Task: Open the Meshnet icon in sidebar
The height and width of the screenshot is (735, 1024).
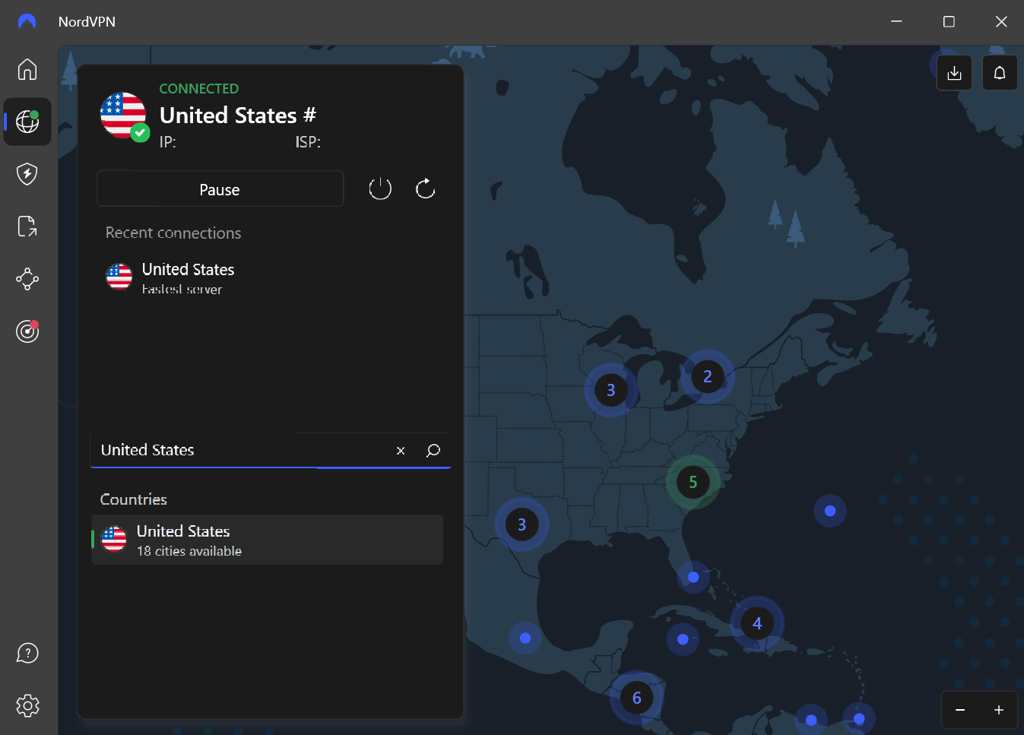Action: tap(27, 279)
